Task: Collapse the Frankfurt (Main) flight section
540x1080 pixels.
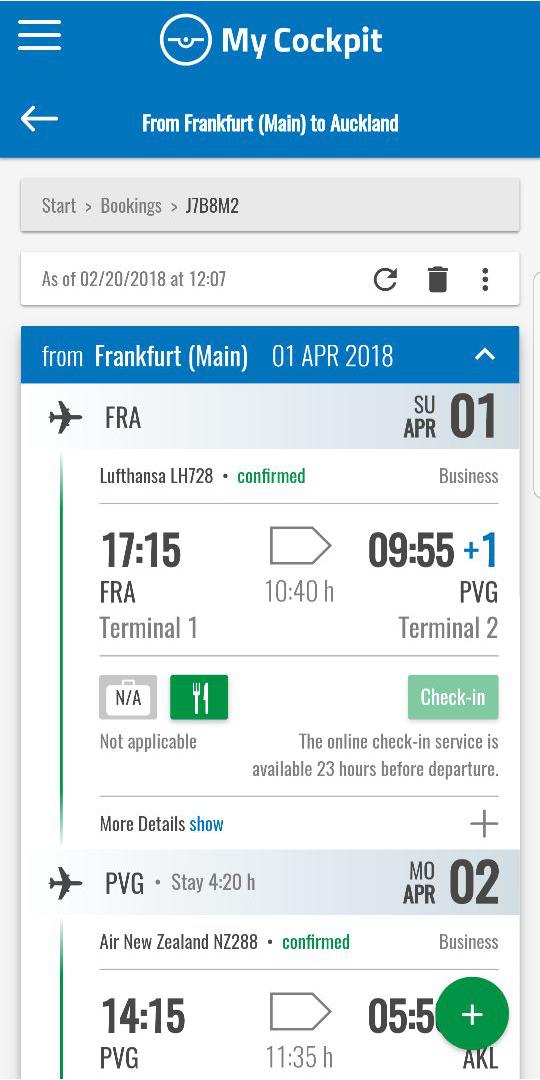Action: pyautogui.click(x=485, y=355)
